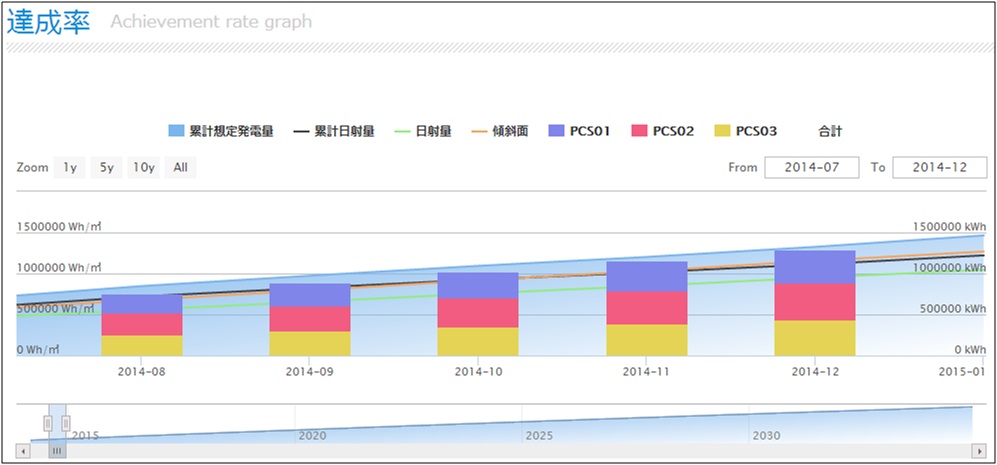This screenshot has height=465, width=997.
Task: Click PCS02 bar segment for 2014-08
Action: pos(142,324)
